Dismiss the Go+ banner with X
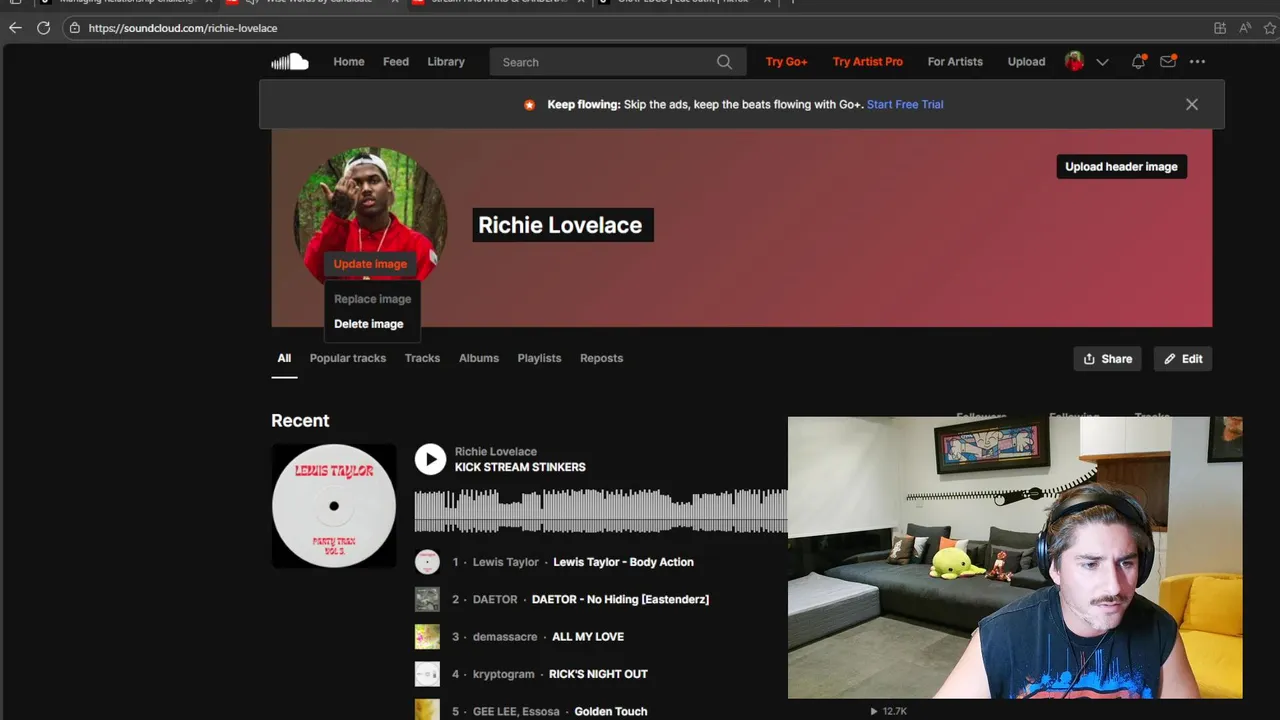The height and width of the screenshot is (720, 1280). coord(1192,104)
